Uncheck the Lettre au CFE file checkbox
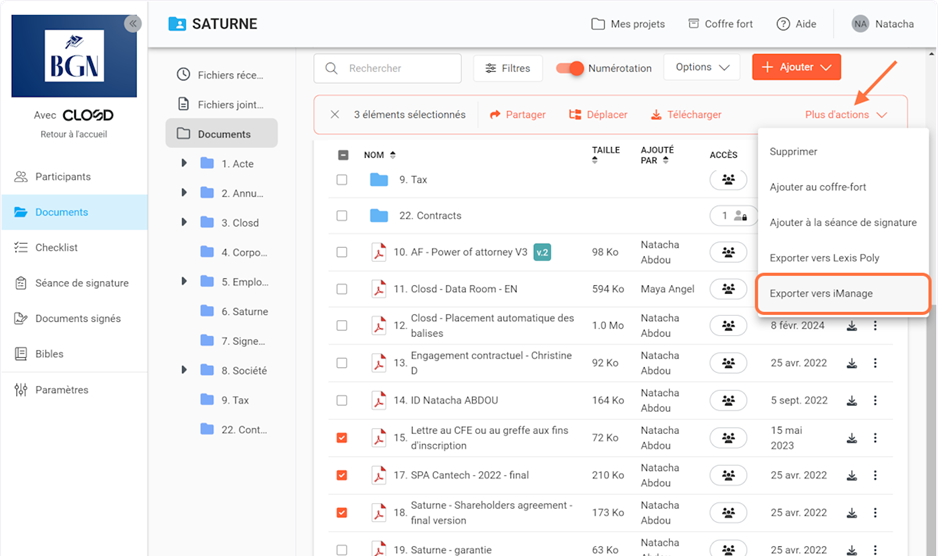The image size is (942, 556). tap(342, 437)
